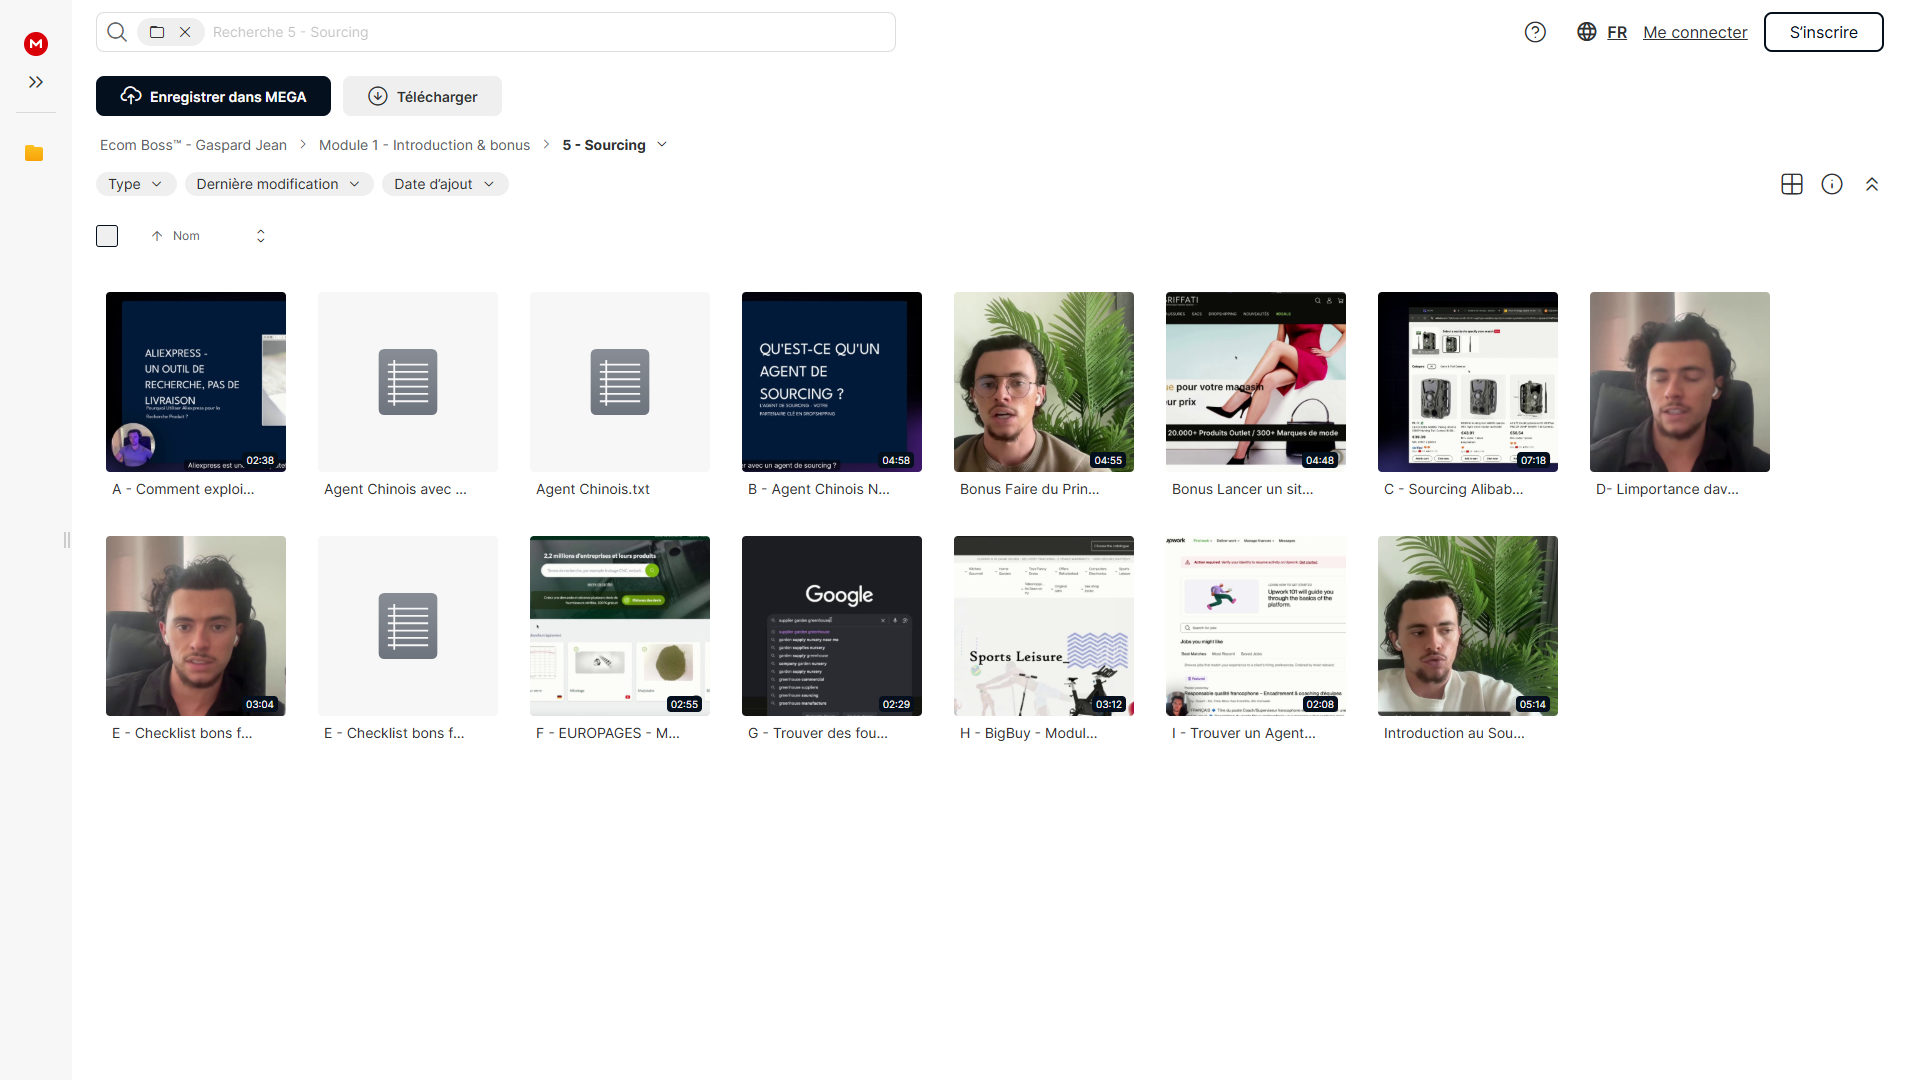This screenshot has width=1920, height=1080.
Task: Open G - Trouver des fou... video thumbnail
Action: point(832,626)
